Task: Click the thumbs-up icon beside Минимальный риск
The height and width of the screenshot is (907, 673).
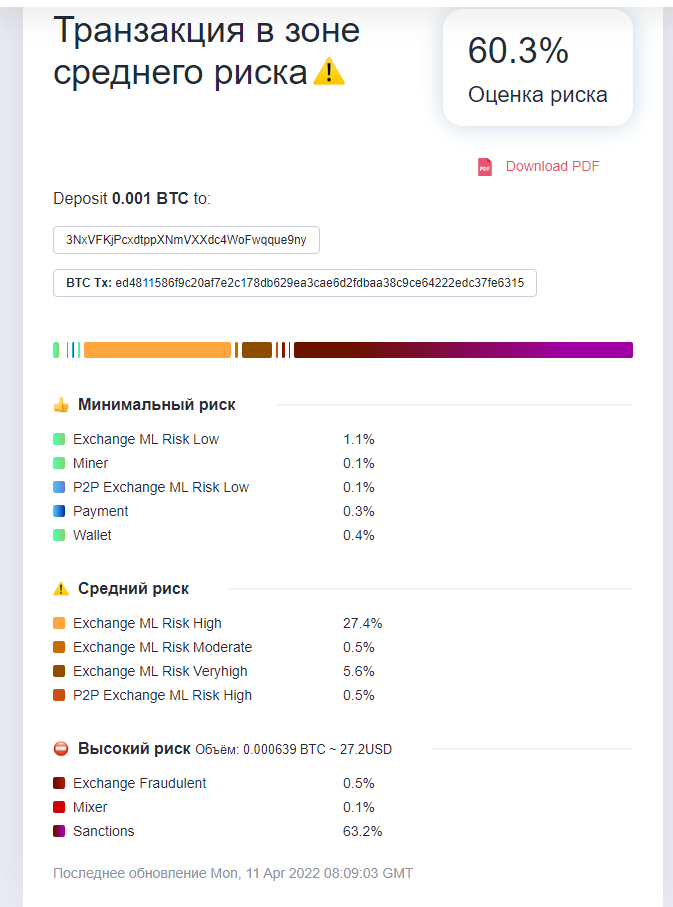Action: pos(61,405)
